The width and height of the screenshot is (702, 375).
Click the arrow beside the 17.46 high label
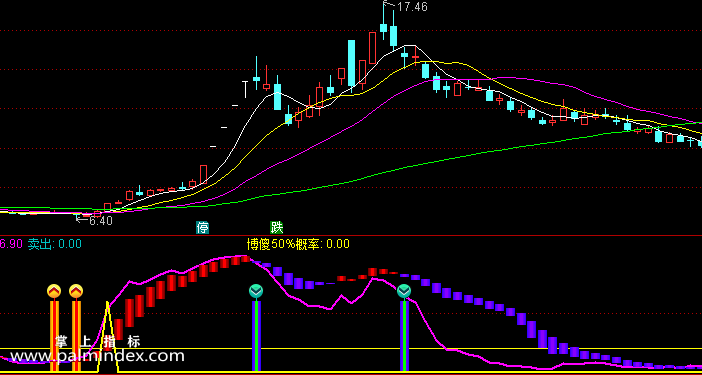coord(390,5)
